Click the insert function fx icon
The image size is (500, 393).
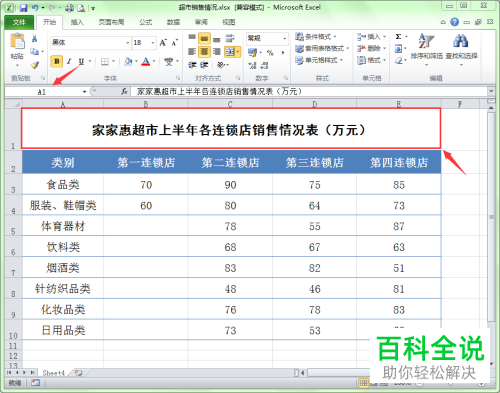click(x=124, y=91)
